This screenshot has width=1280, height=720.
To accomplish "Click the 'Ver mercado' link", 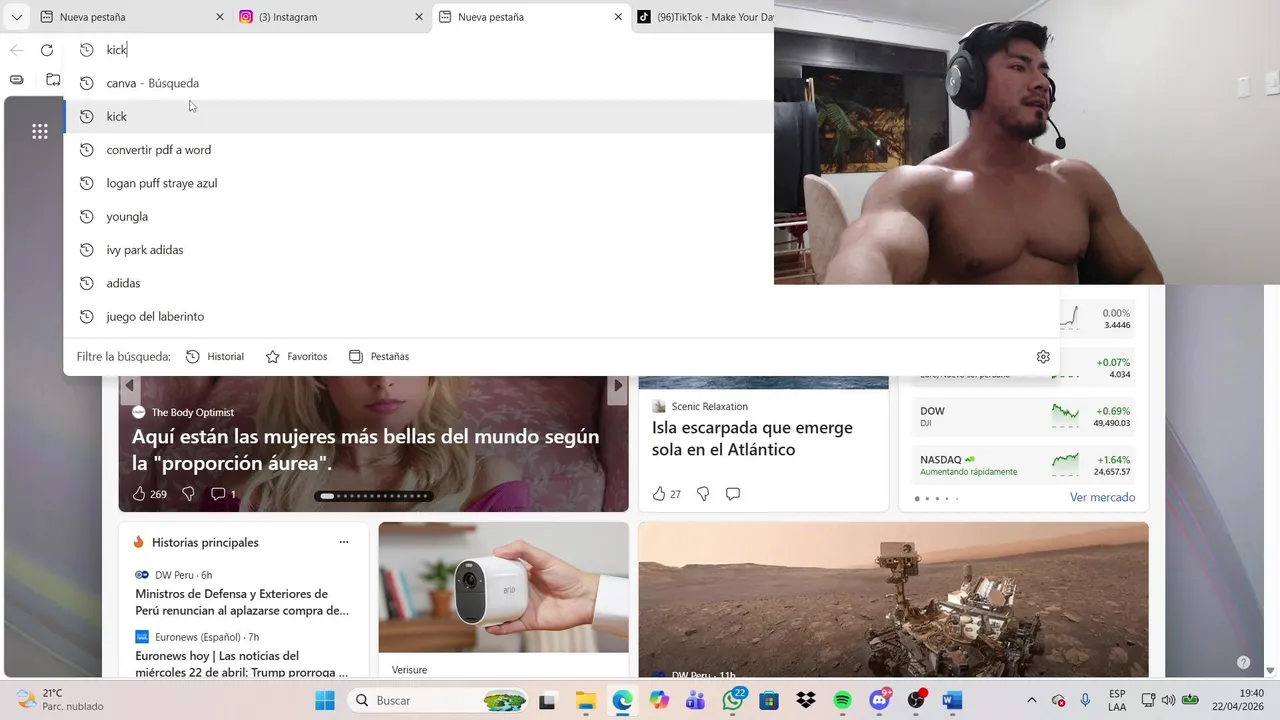I will pyautogui.click(x=1102, y=497).
